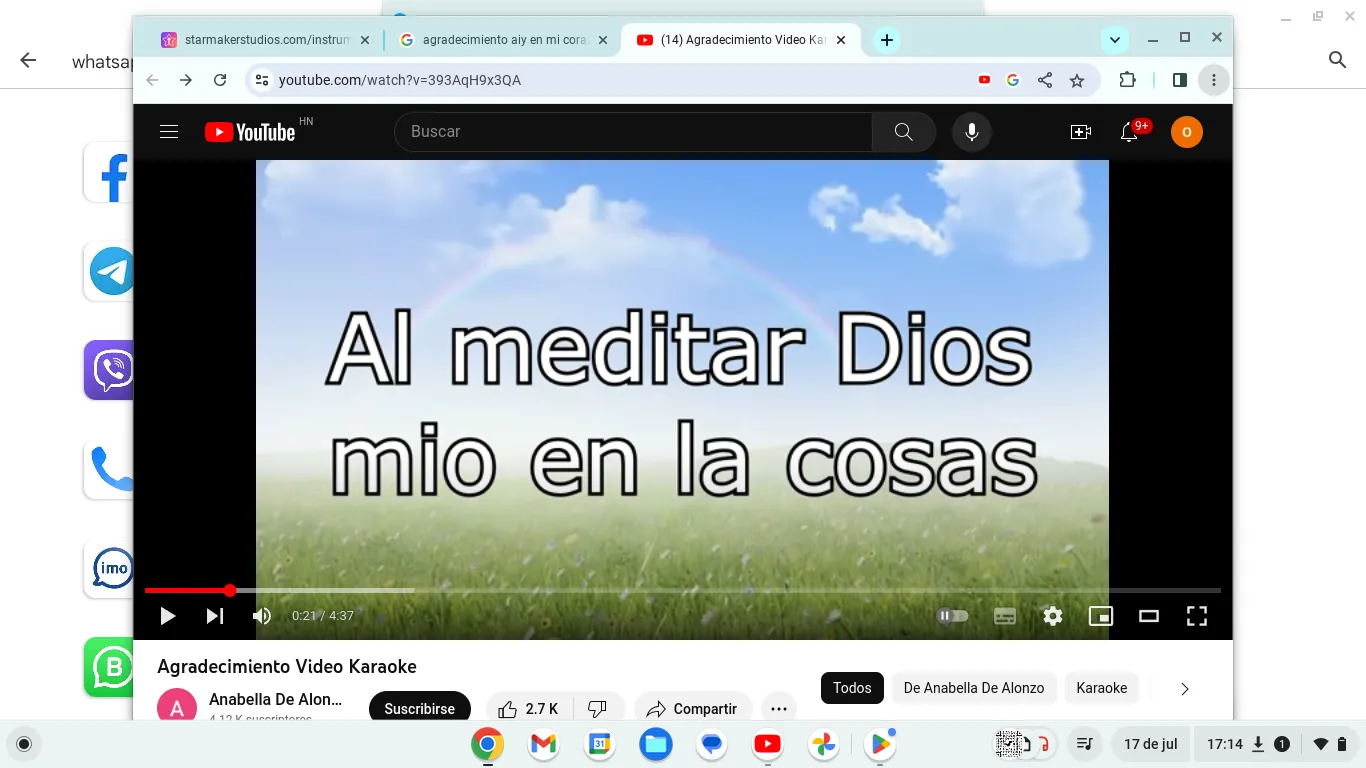Go forward in Chrome browser
Viewport: 1366px width, 768px height.
click(186, 80)
